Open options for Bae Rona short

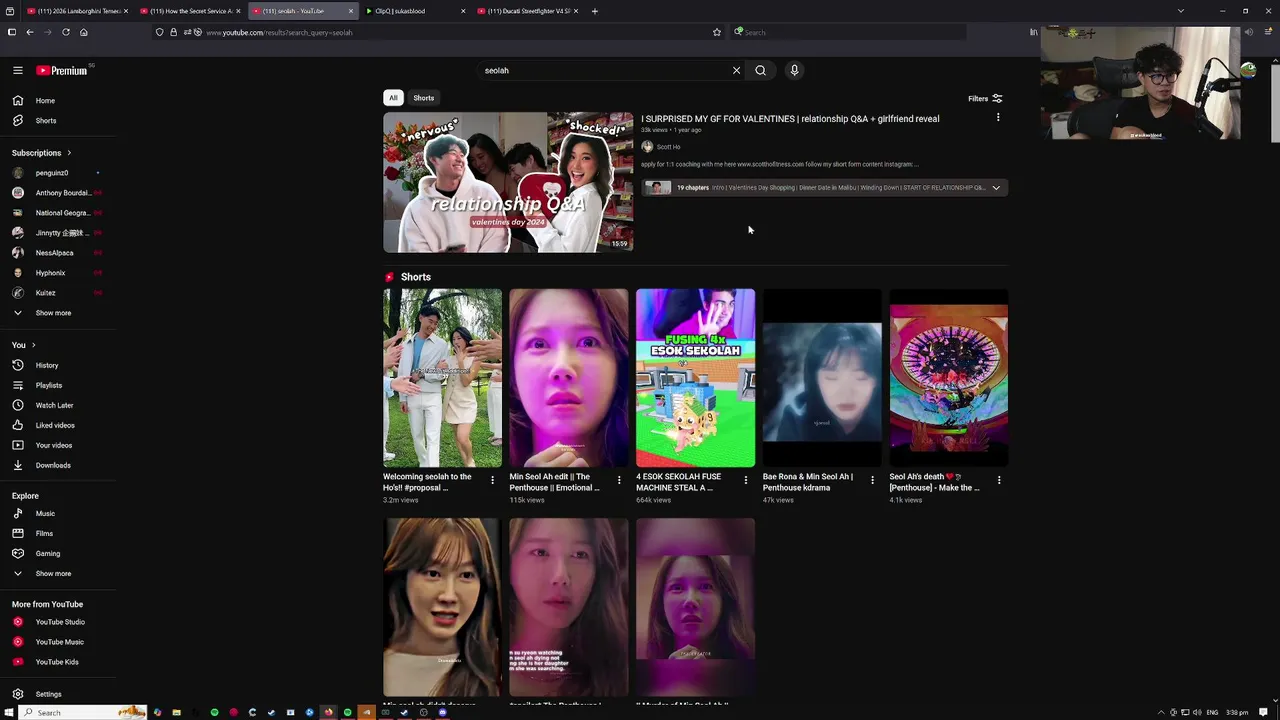click(872, 480)
